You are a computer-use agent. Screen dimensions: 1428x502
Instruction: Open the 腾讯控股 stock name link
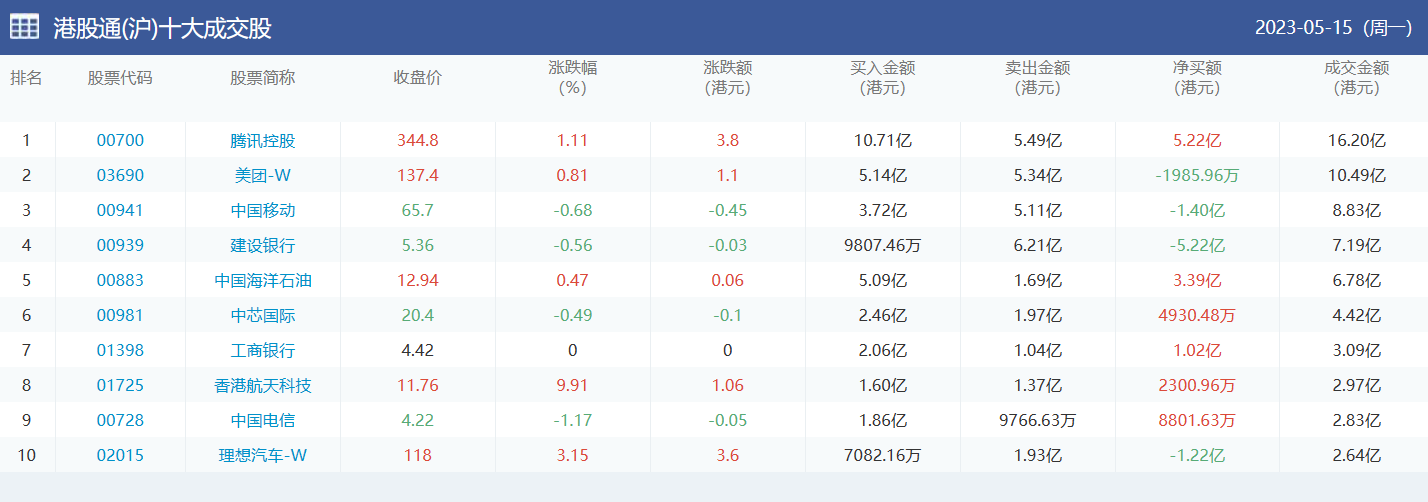pos(263,141)
